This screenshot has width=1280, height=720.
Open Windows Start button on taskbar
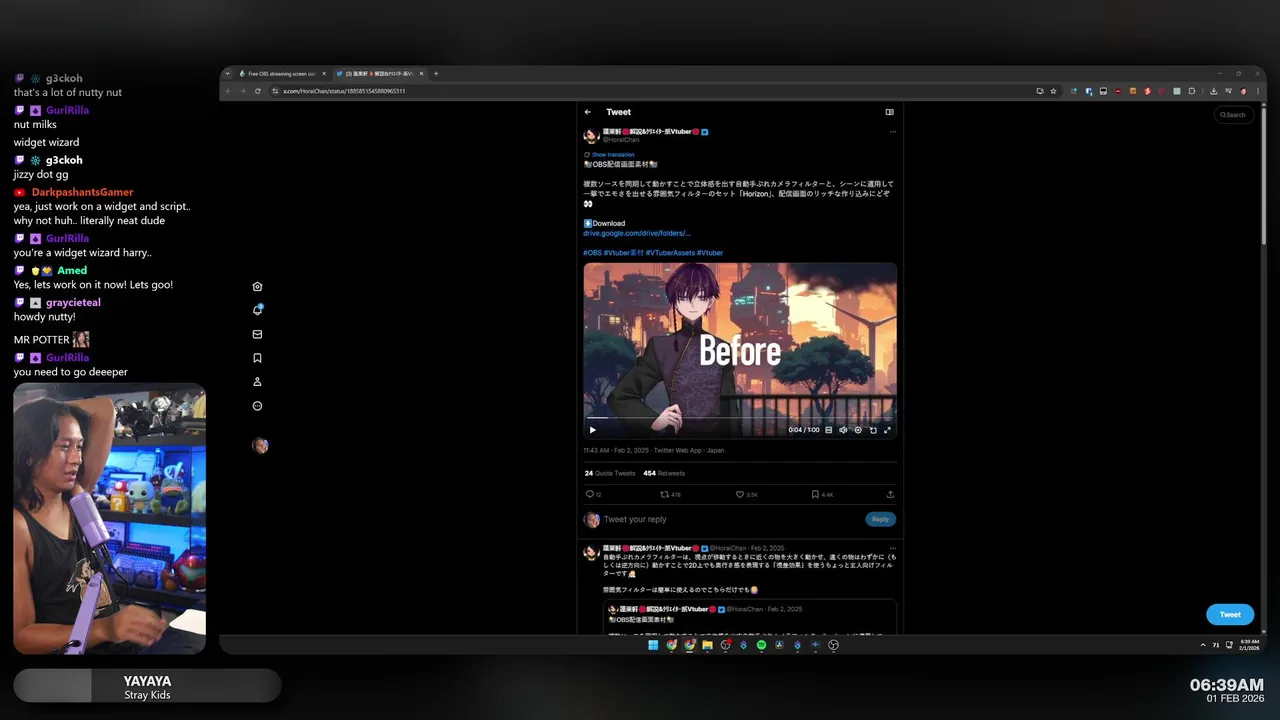[653, 645]
